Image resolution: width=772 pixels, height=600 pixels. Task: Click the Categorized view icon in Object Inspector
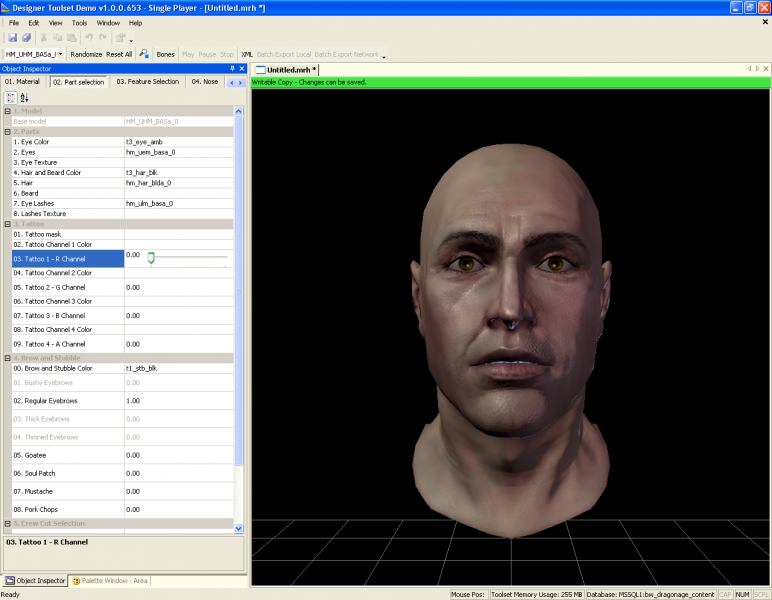click(10, 97)
